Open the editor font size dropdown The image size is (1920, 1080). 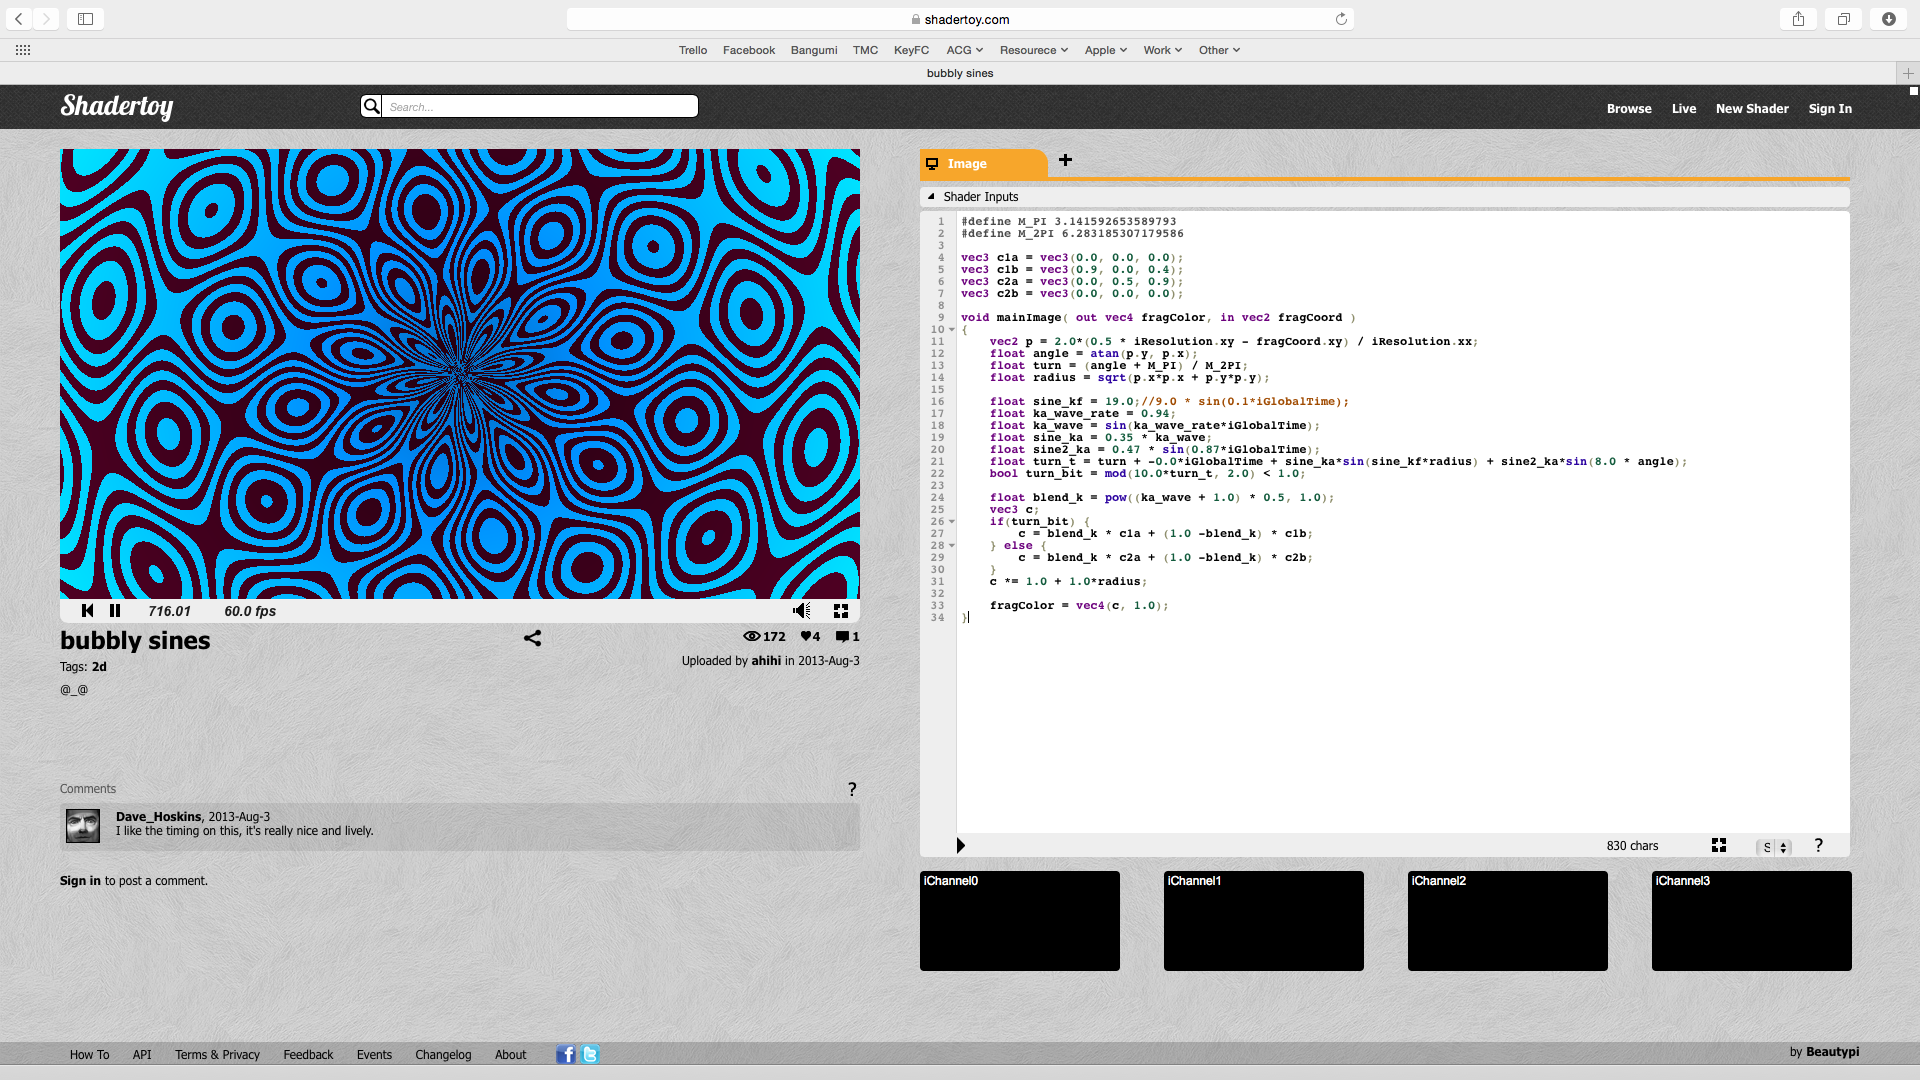(1774, 847)
